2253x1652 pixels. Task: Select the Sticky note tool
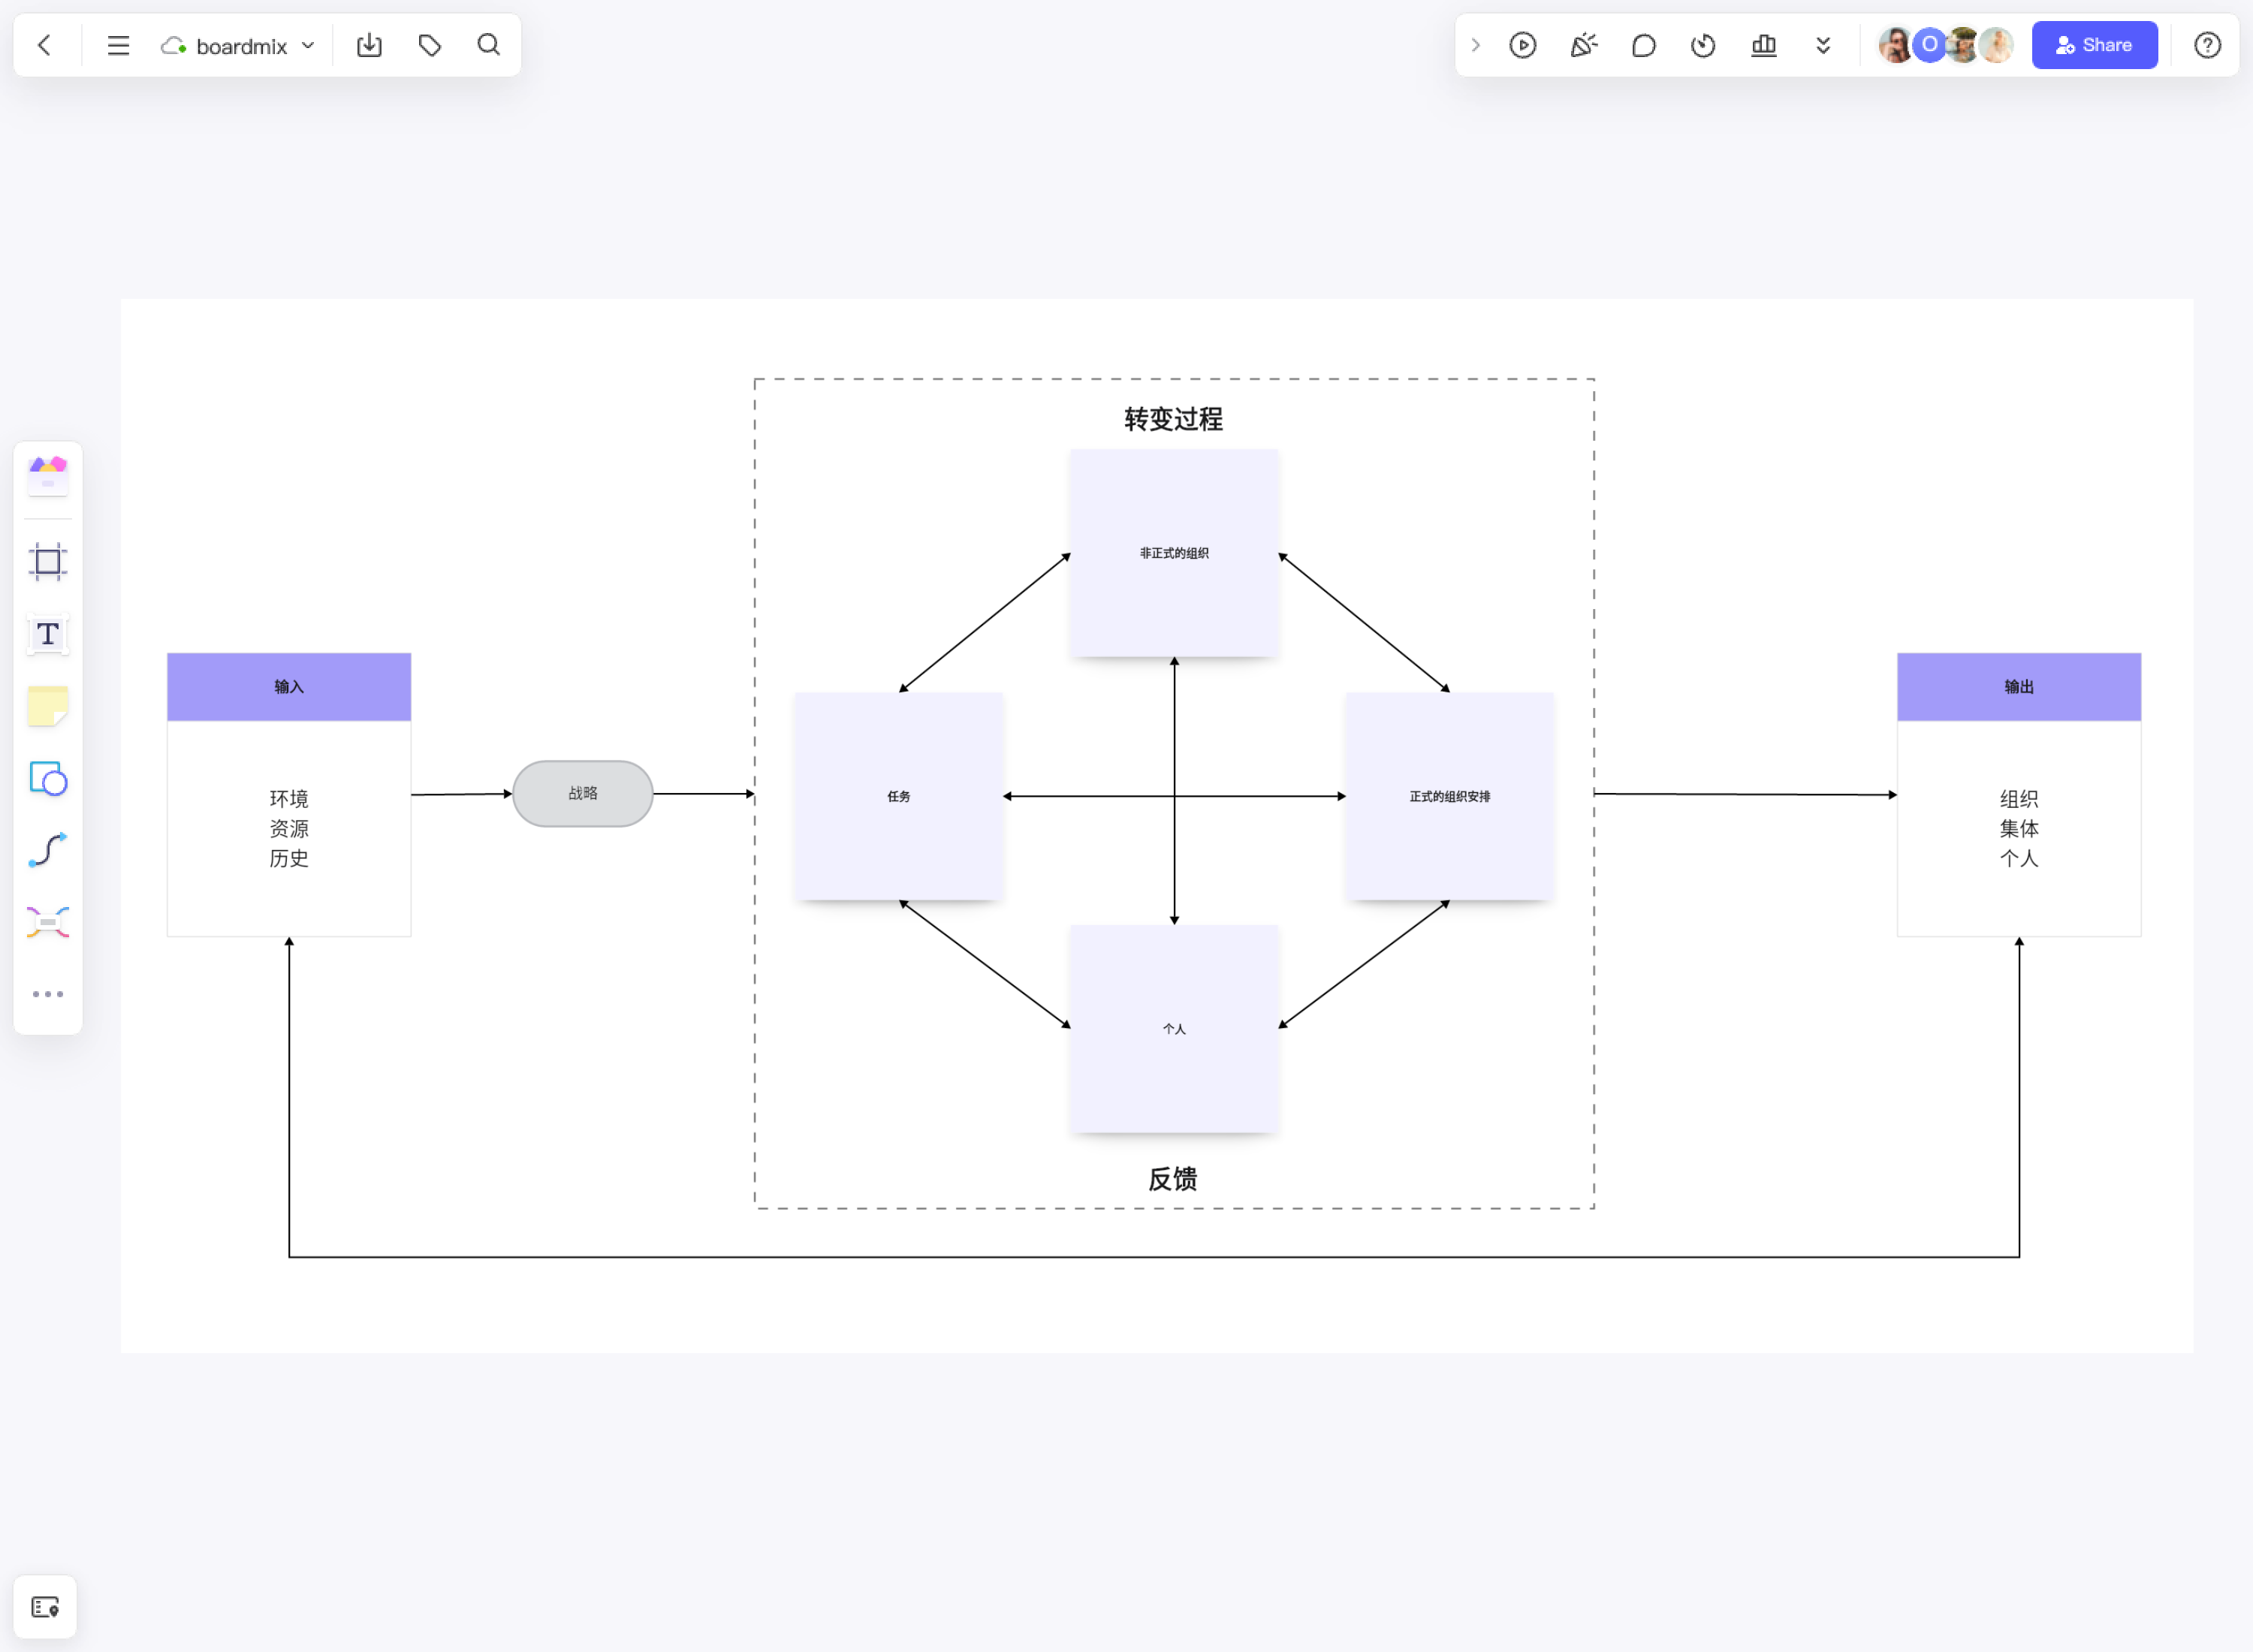[x=48, y=706]
